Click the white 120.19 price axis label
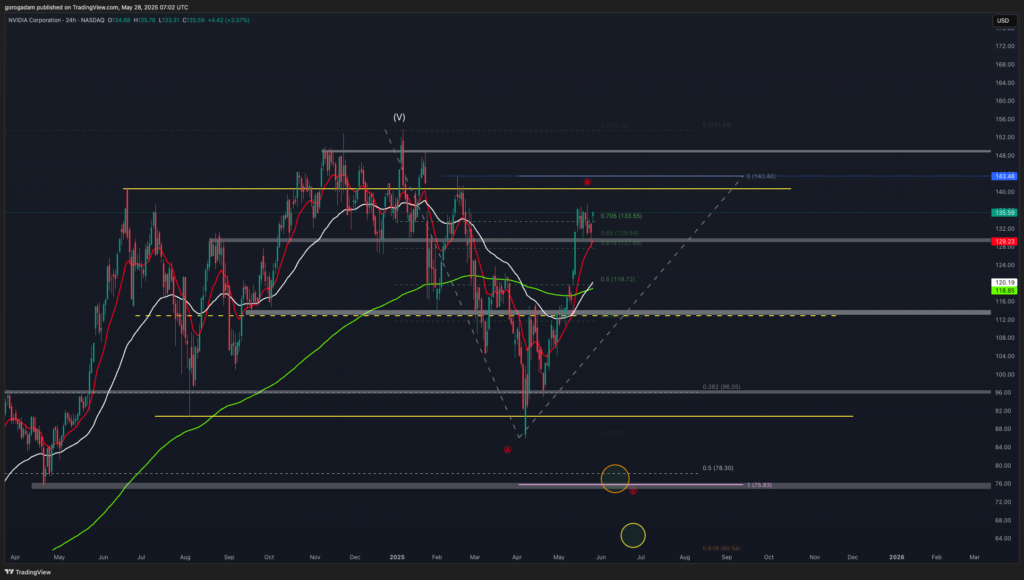Viewport: 1024px width, 580px height. point(1004,283)
